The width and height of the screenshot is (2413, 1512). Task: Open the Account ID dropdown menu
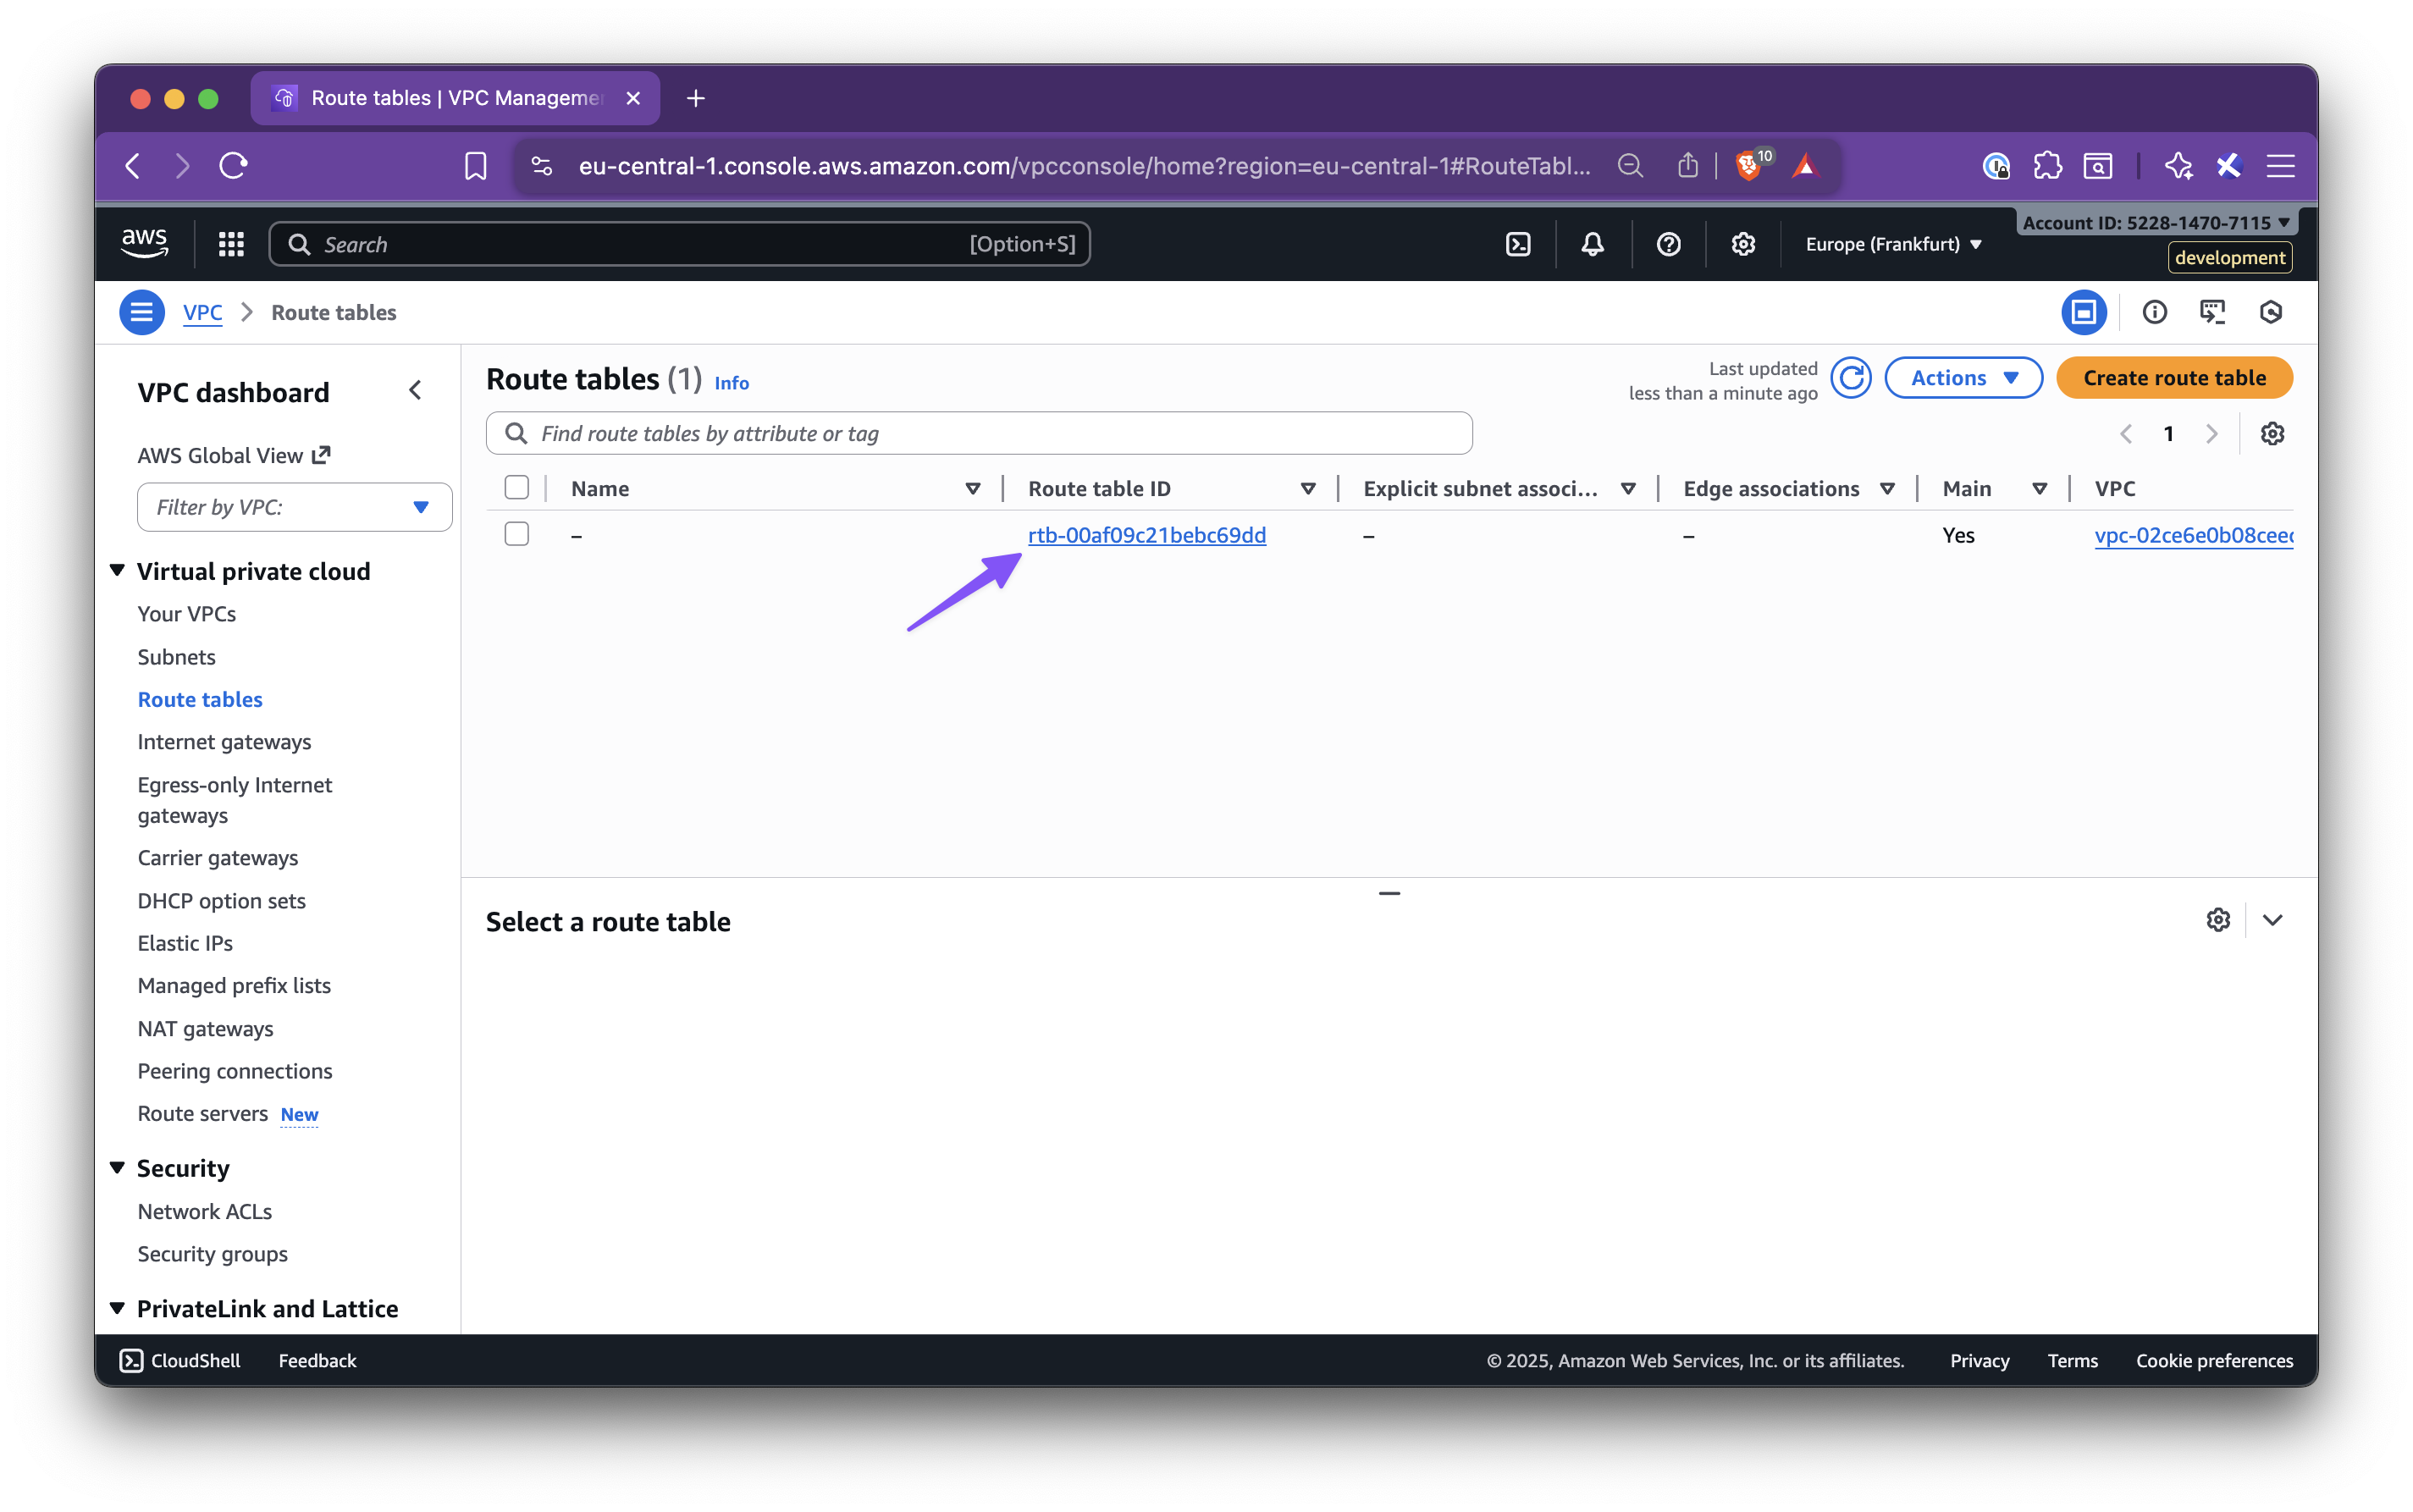click(x=2155, y=222)
